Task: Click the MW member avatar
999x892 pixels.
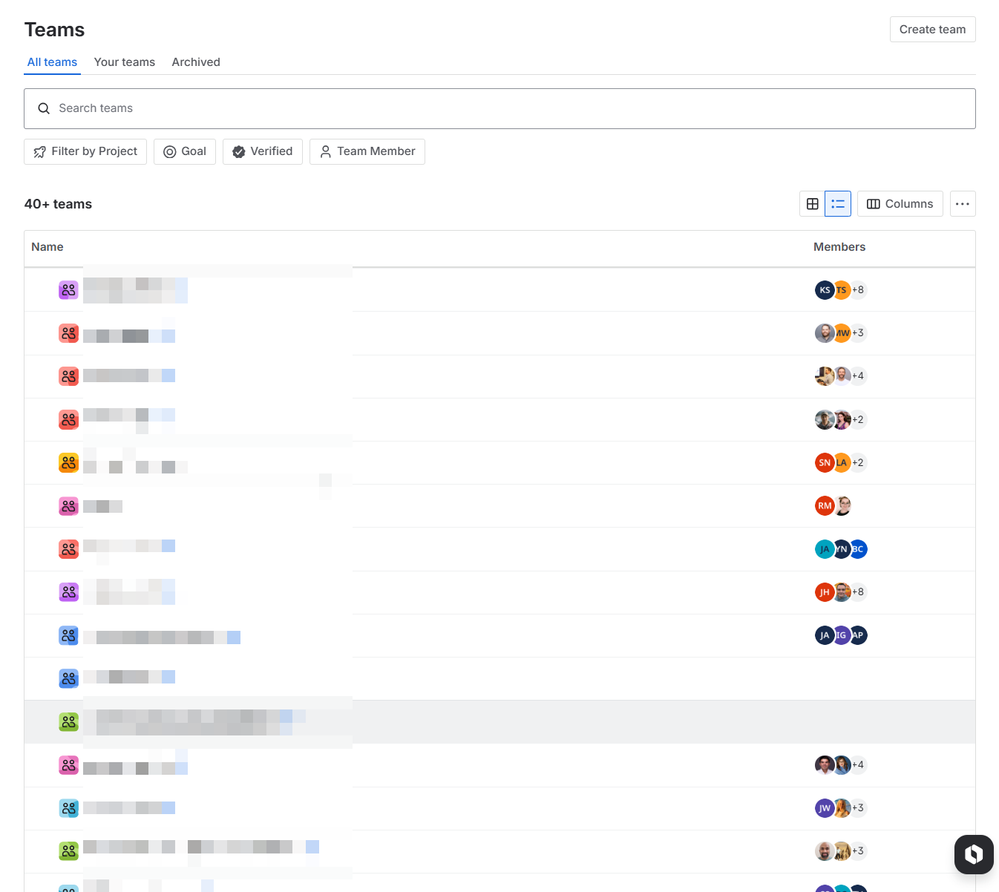Action: pyautogui.click(x=842, y=333)
